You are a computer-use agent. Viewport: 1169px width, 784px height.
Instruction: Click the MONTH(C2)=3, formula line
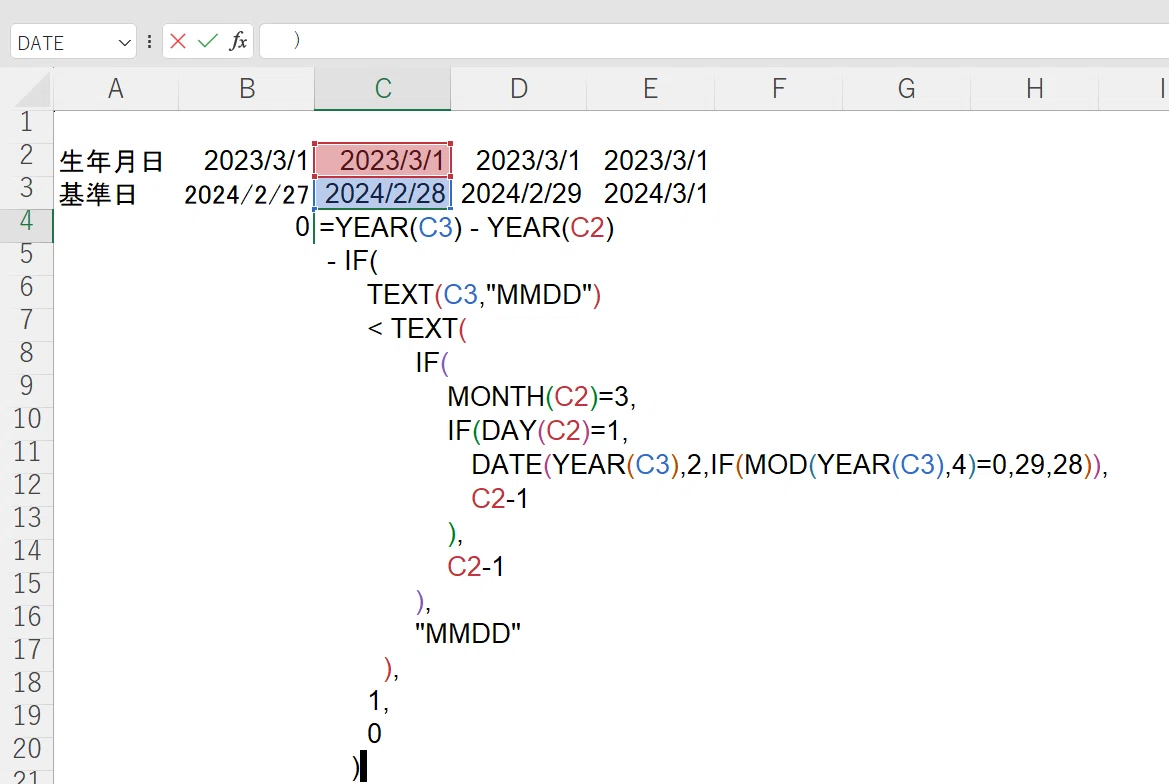pyautogui.click(x=541, y=396)
